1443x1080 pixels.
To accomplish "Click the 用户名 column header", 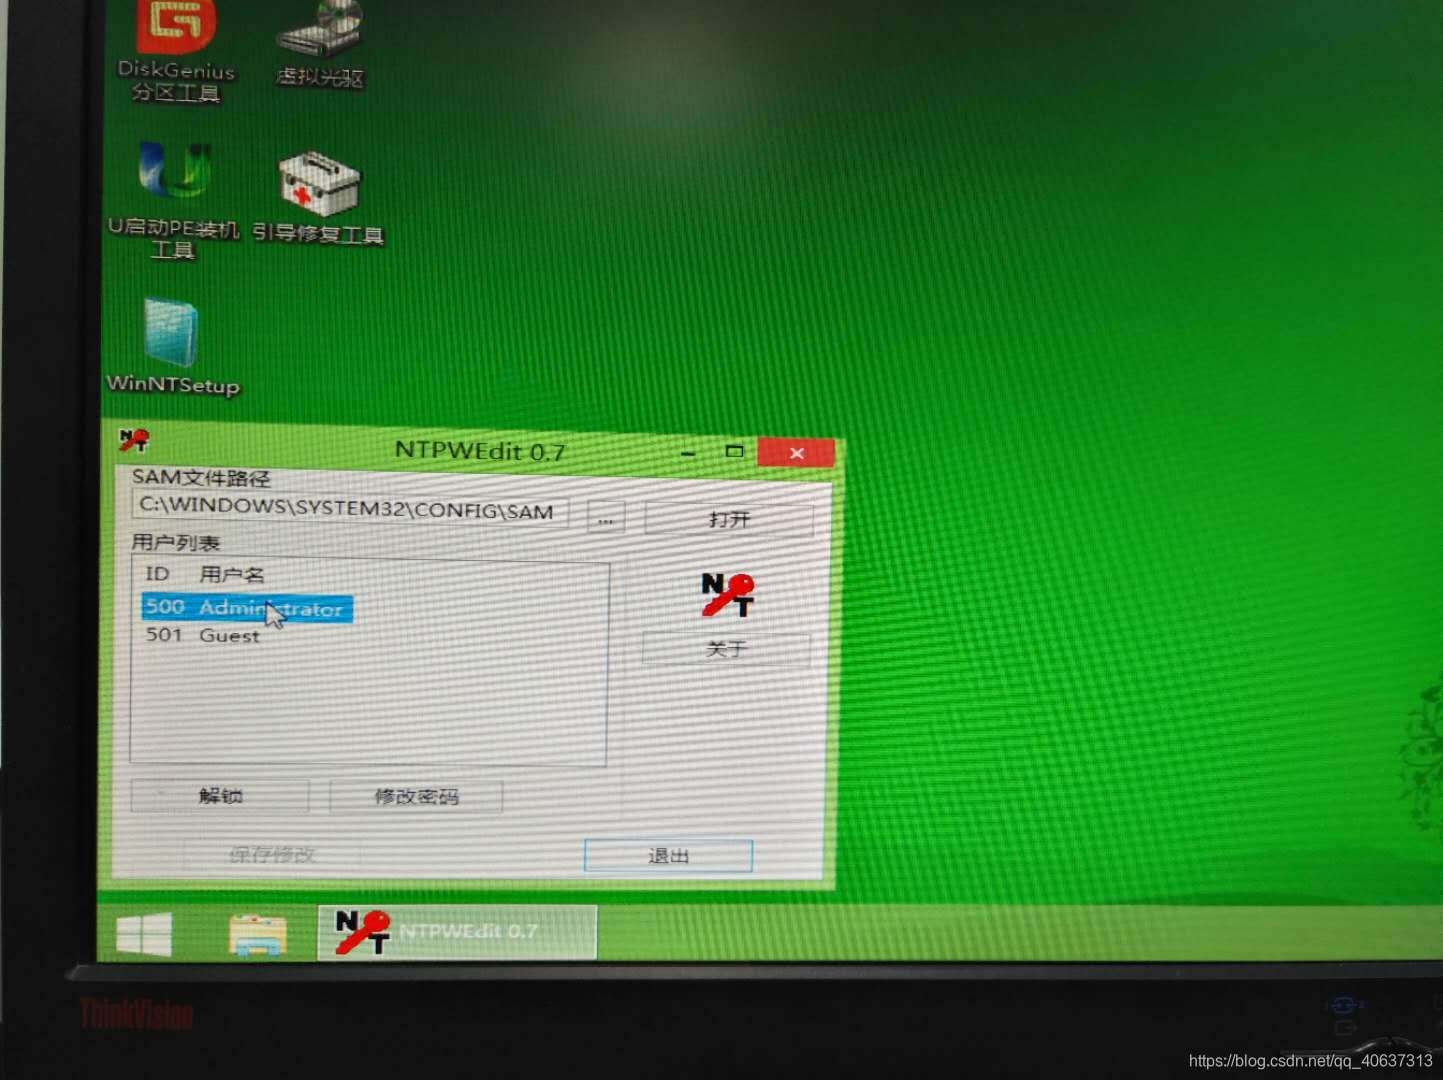I will coord(232,575).
